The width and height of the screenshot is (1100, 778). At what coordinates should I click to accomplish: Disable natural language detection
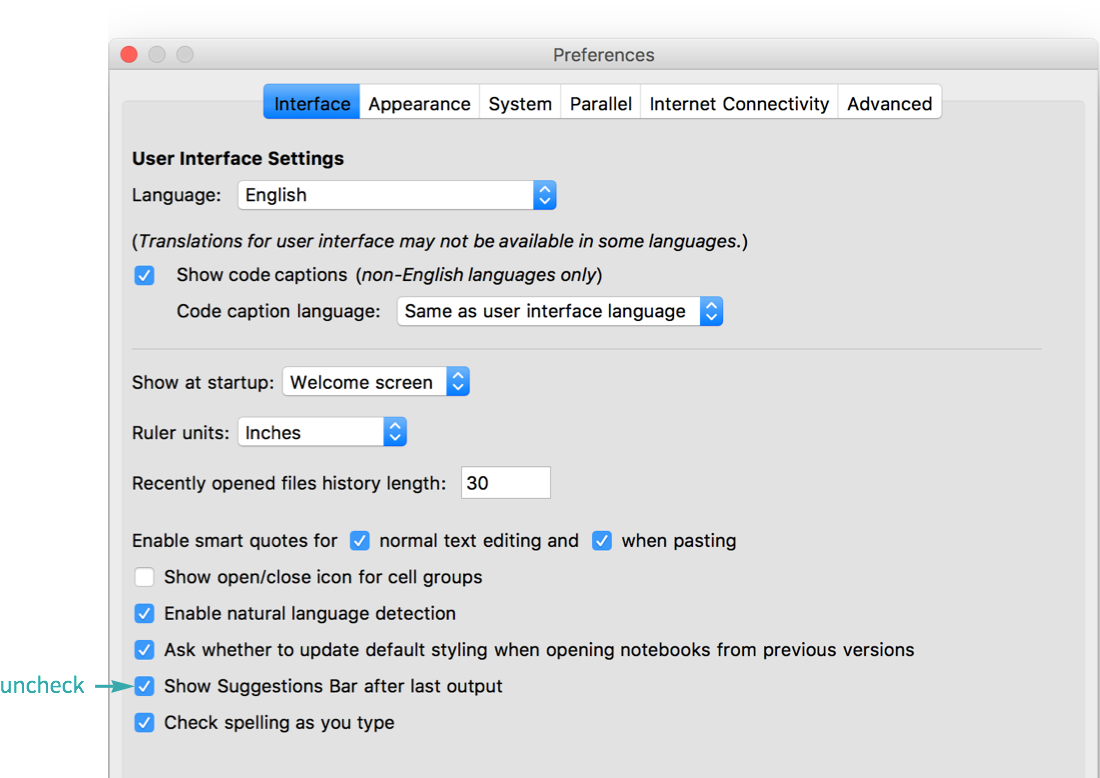(144, 613)
